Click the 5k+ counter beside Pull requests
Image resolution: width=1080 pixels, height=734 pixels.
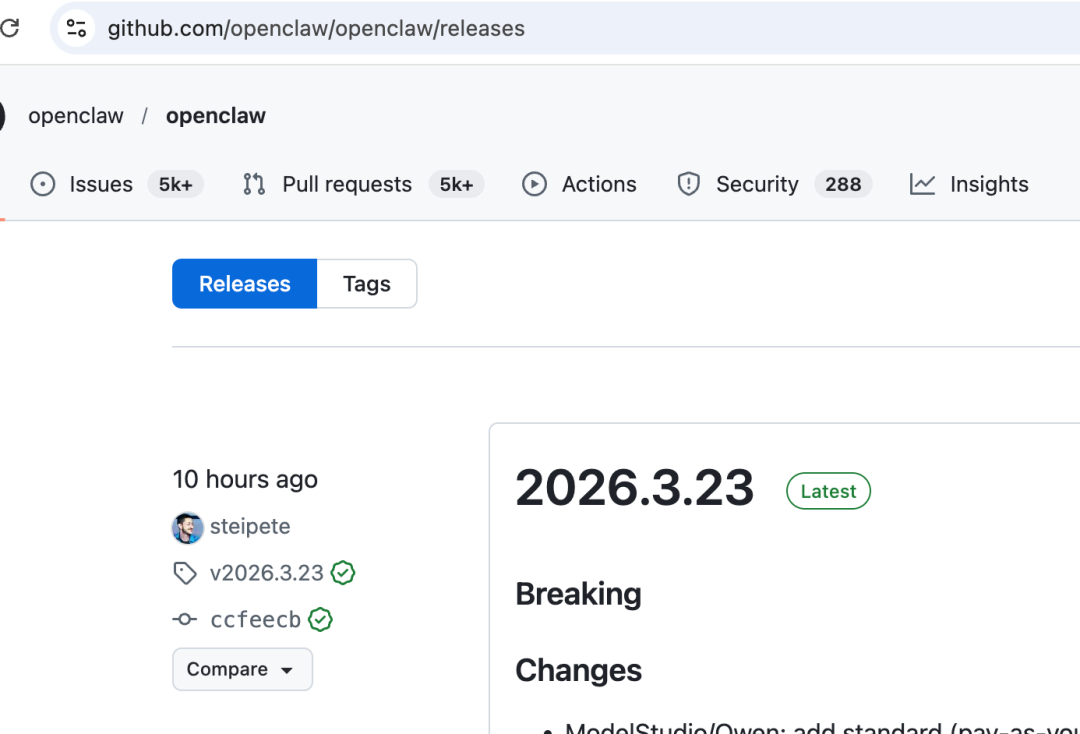(457, 185)
